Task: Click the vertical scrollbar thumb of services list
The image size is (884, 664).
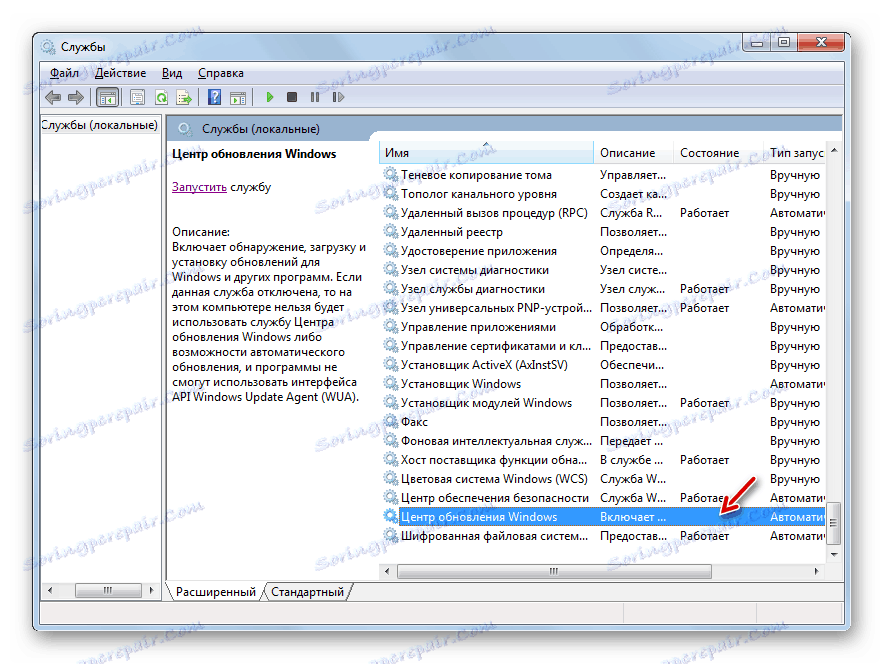Action: (834, 523)
